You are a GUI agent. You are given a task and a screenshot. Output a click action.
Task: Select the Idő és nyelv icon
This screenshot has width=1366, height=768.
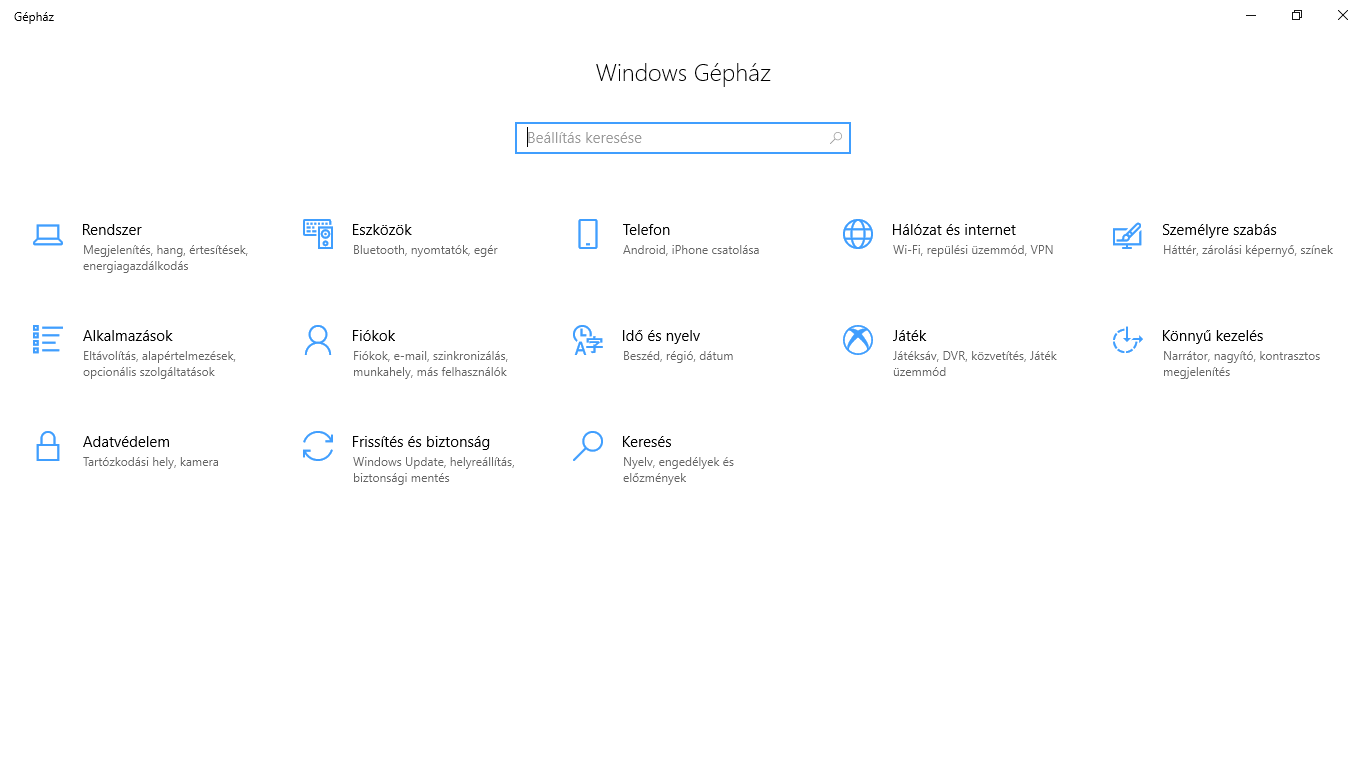pyautogui.click(x=587, y=340)
